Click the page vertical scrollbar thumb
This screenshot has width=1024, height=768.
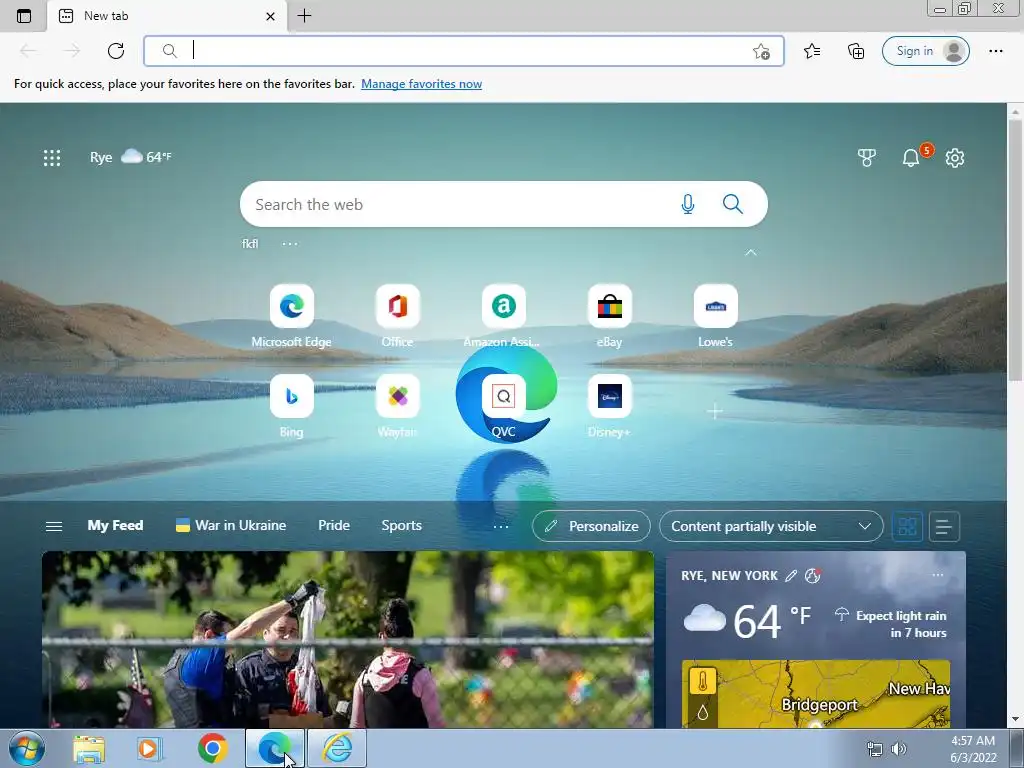point(1015,249)
